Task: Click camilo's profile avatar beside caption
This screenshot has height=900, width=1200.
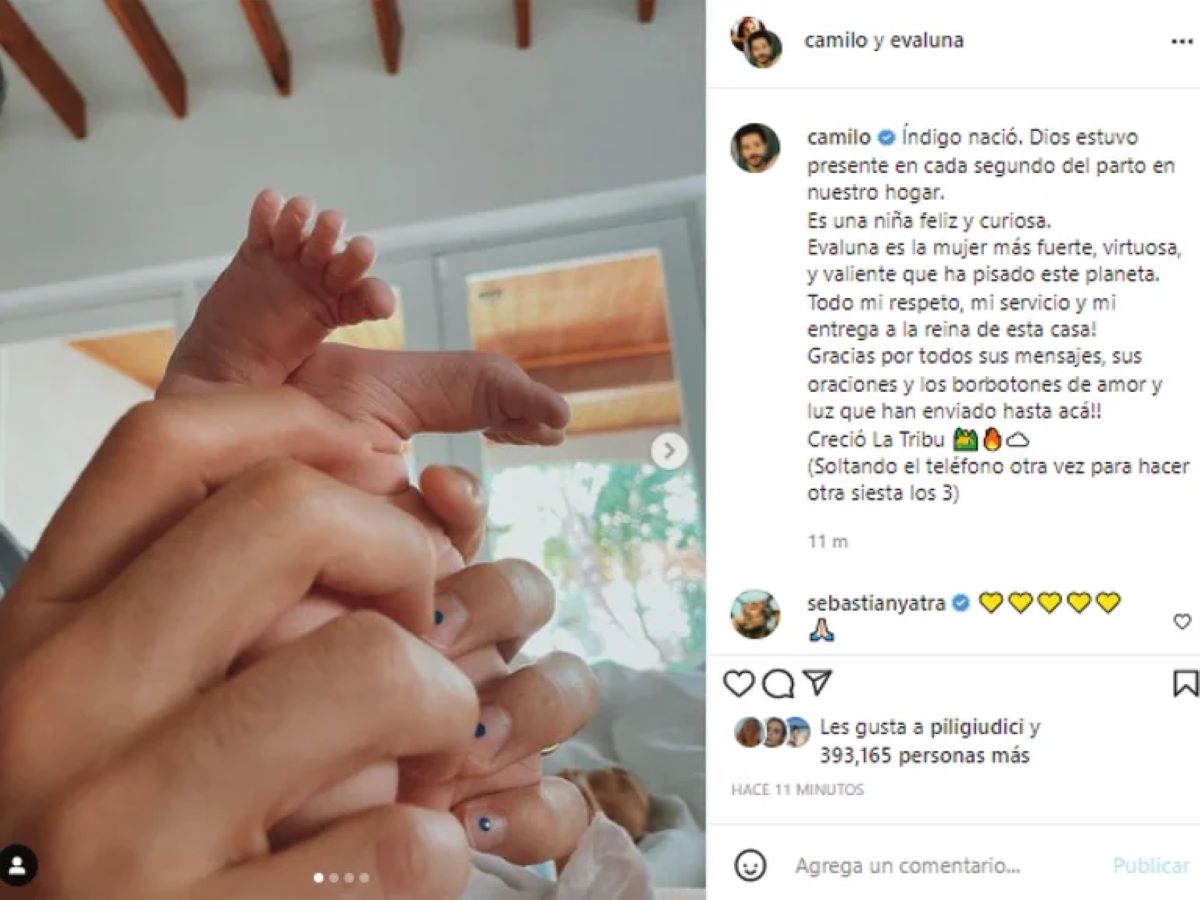Action: pyautogui.click(x=755, y=149)
